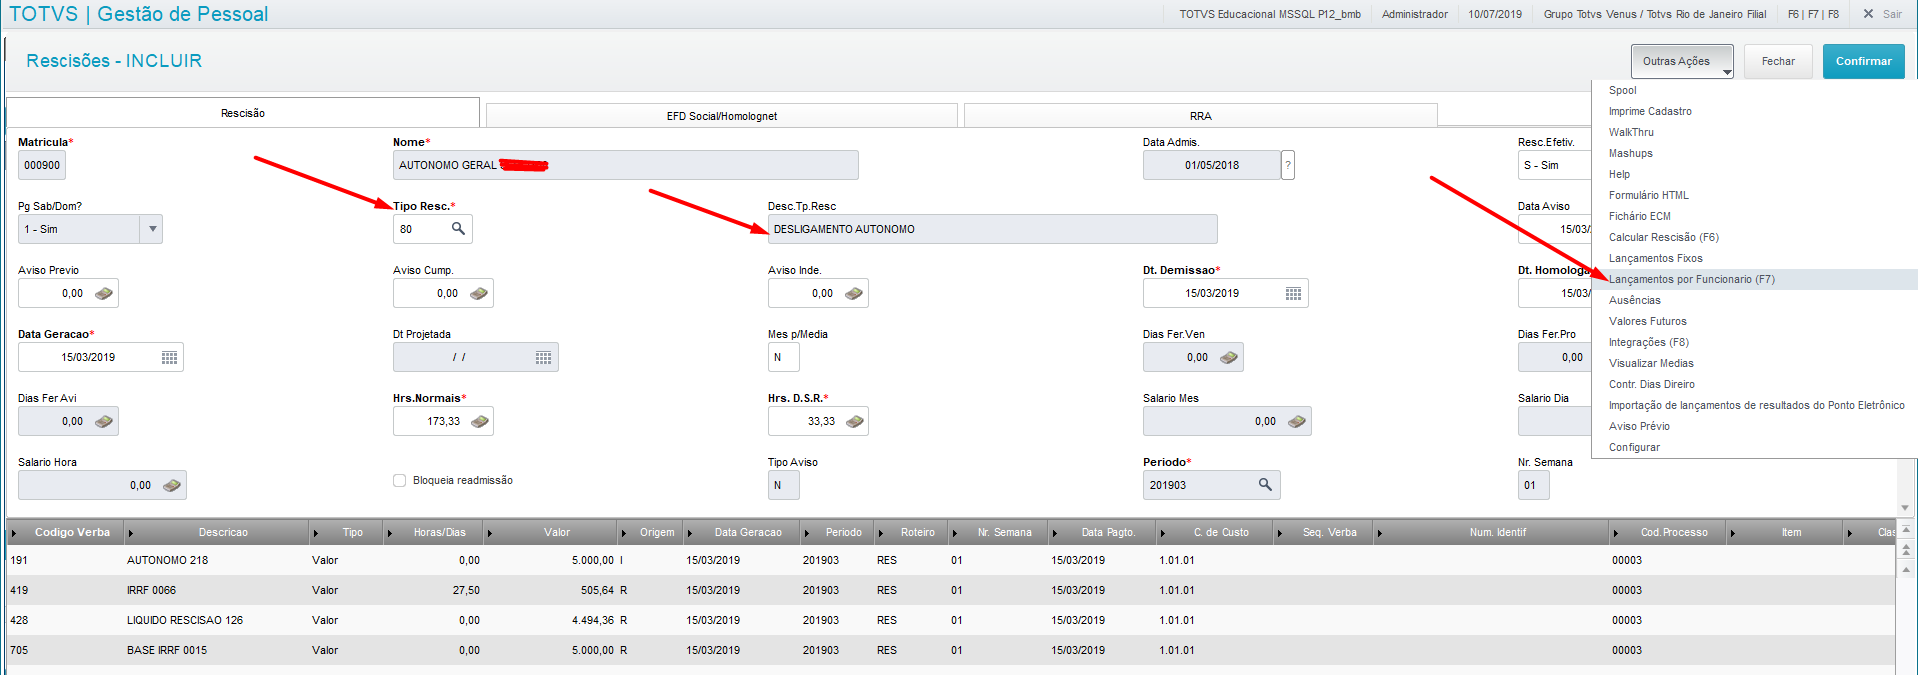
Task: Open Fichário ECM menu entry
Action: coord(1755,216)
